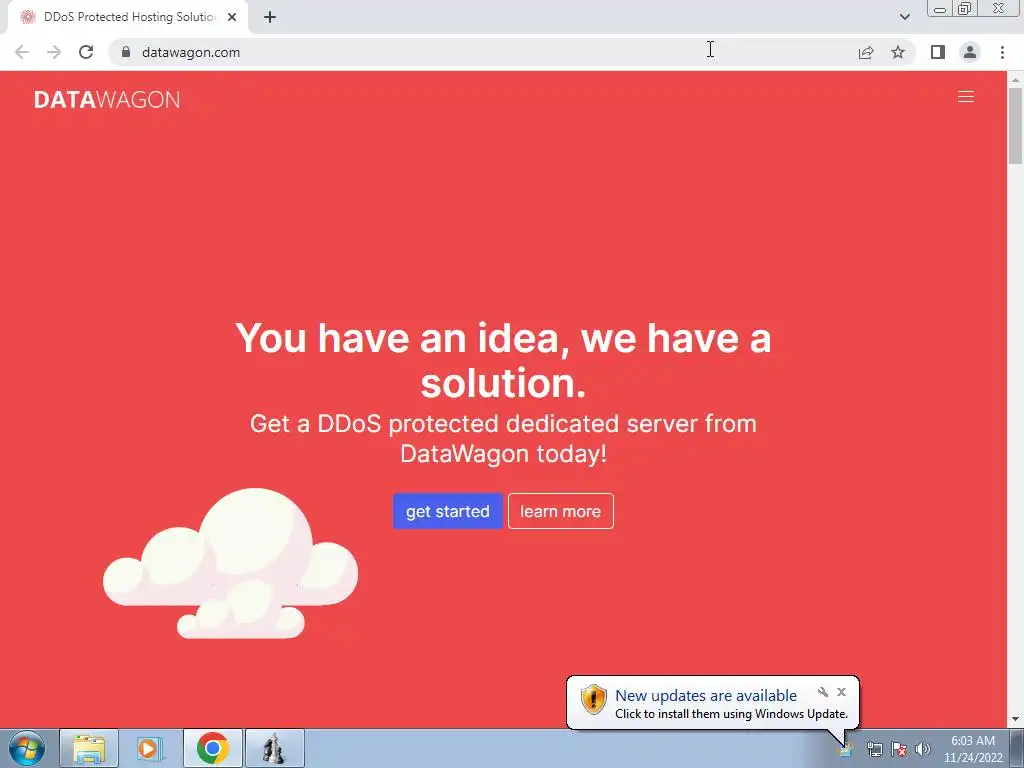Share this page icon
This screenshot has width=1024, height=768.
point(866,52)
